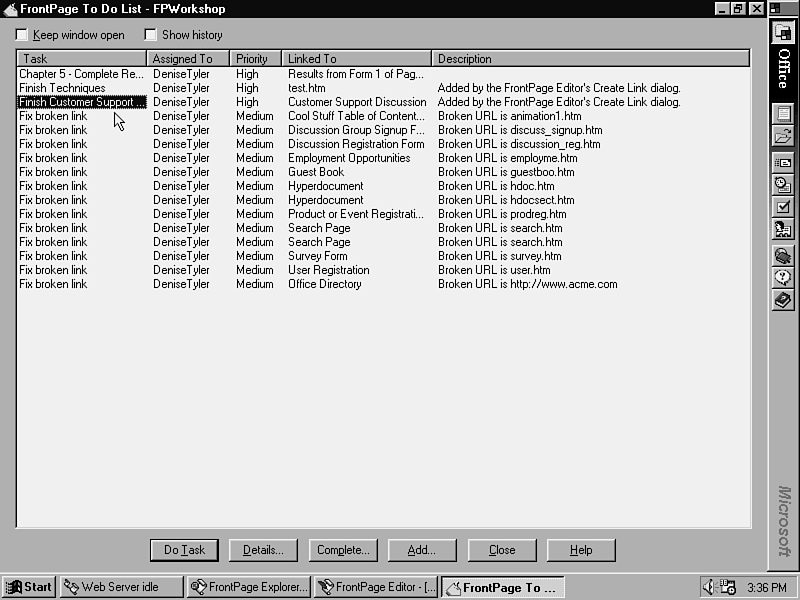Open the Details... button
This screenshot has height=600, width=800.
pos(263,550)
